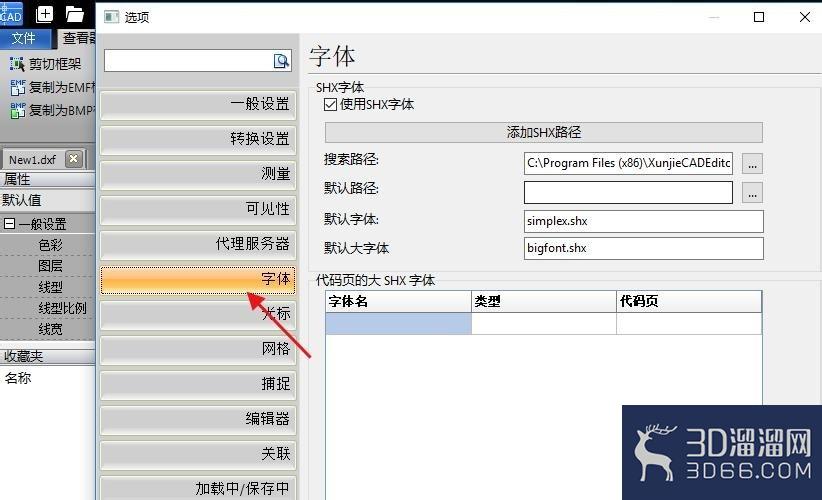
Task: Switch to the 查看器 tab
Action: (x=78, y=38)
